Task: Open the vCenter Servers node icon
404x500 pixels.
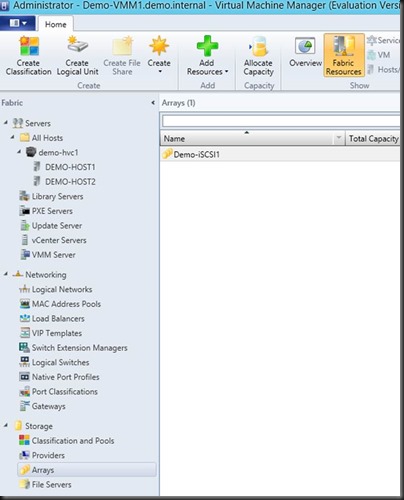Action: coord(25,240)
